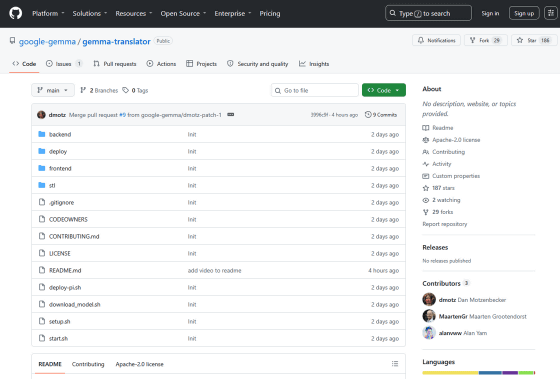
Task: Expand the commit message details ellipsis
Action: pyautogui.click(x=231, y=115)
